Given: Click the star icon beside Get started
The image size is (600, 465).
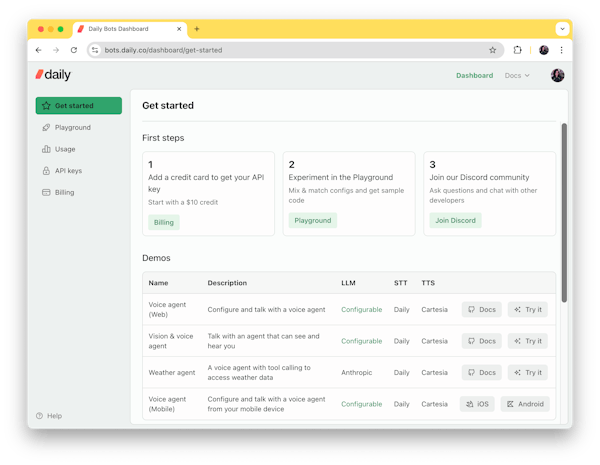Looking at the screenshot, I should click(x=46, y=106).
